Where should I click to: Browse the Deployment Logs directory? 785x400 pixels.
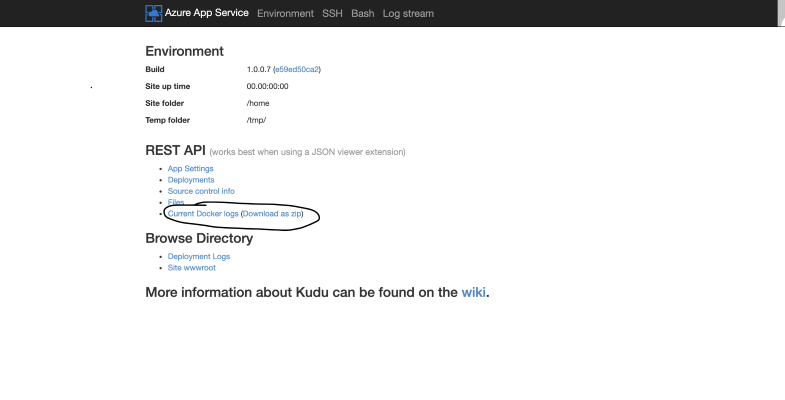(x=199, y=256)
